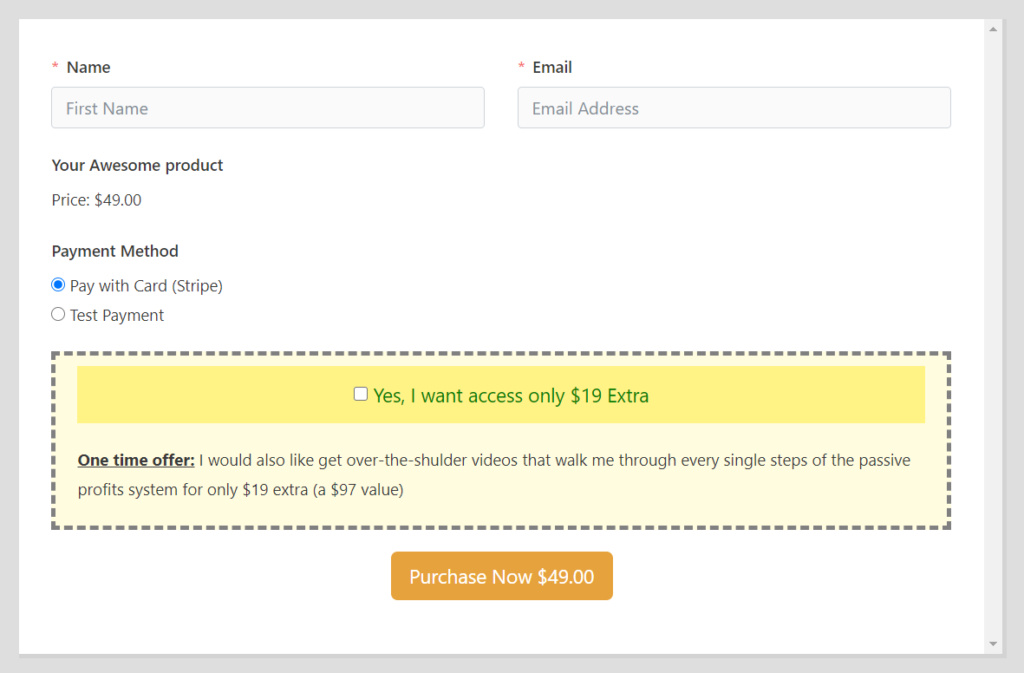Click the red asterisk next to Name
Image resolution: width=1024 pixels, height=673 pixels.
coord(54,67)
